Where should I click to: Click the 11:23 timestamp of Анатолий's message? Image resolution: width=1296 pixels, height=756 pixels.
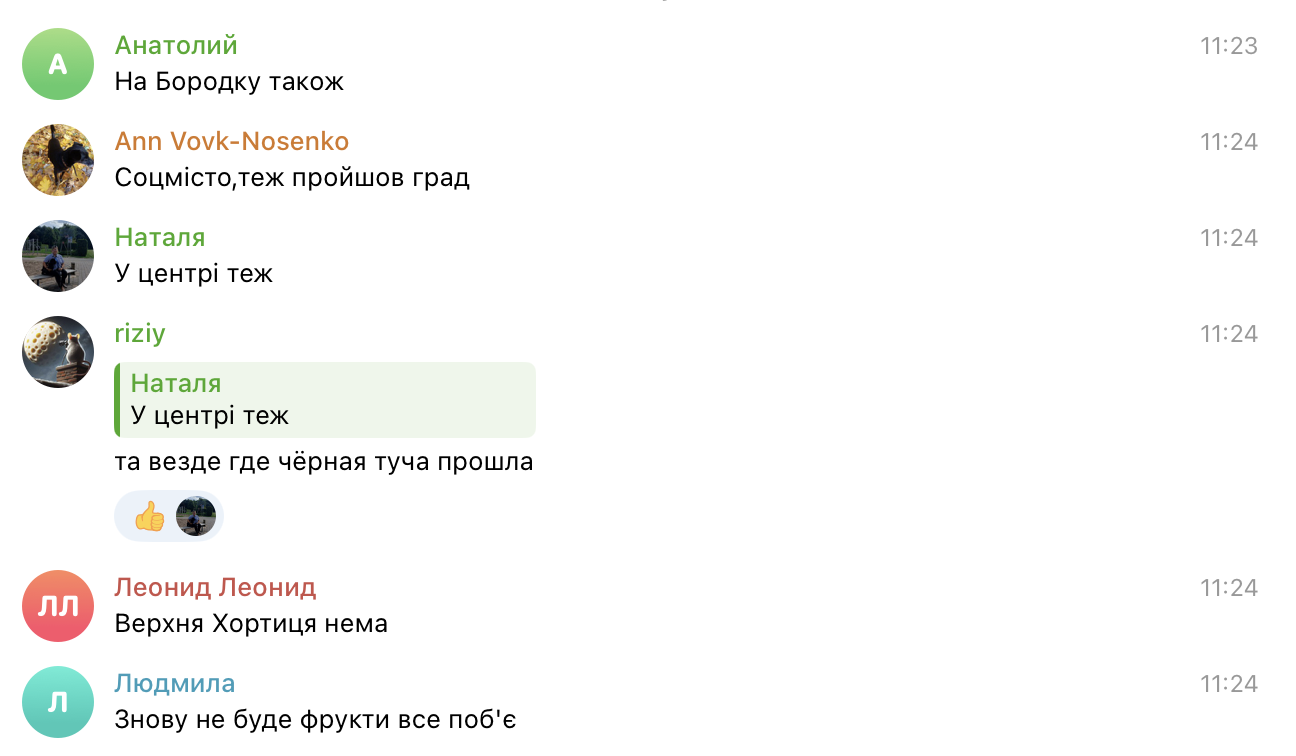click(1229, 46)
